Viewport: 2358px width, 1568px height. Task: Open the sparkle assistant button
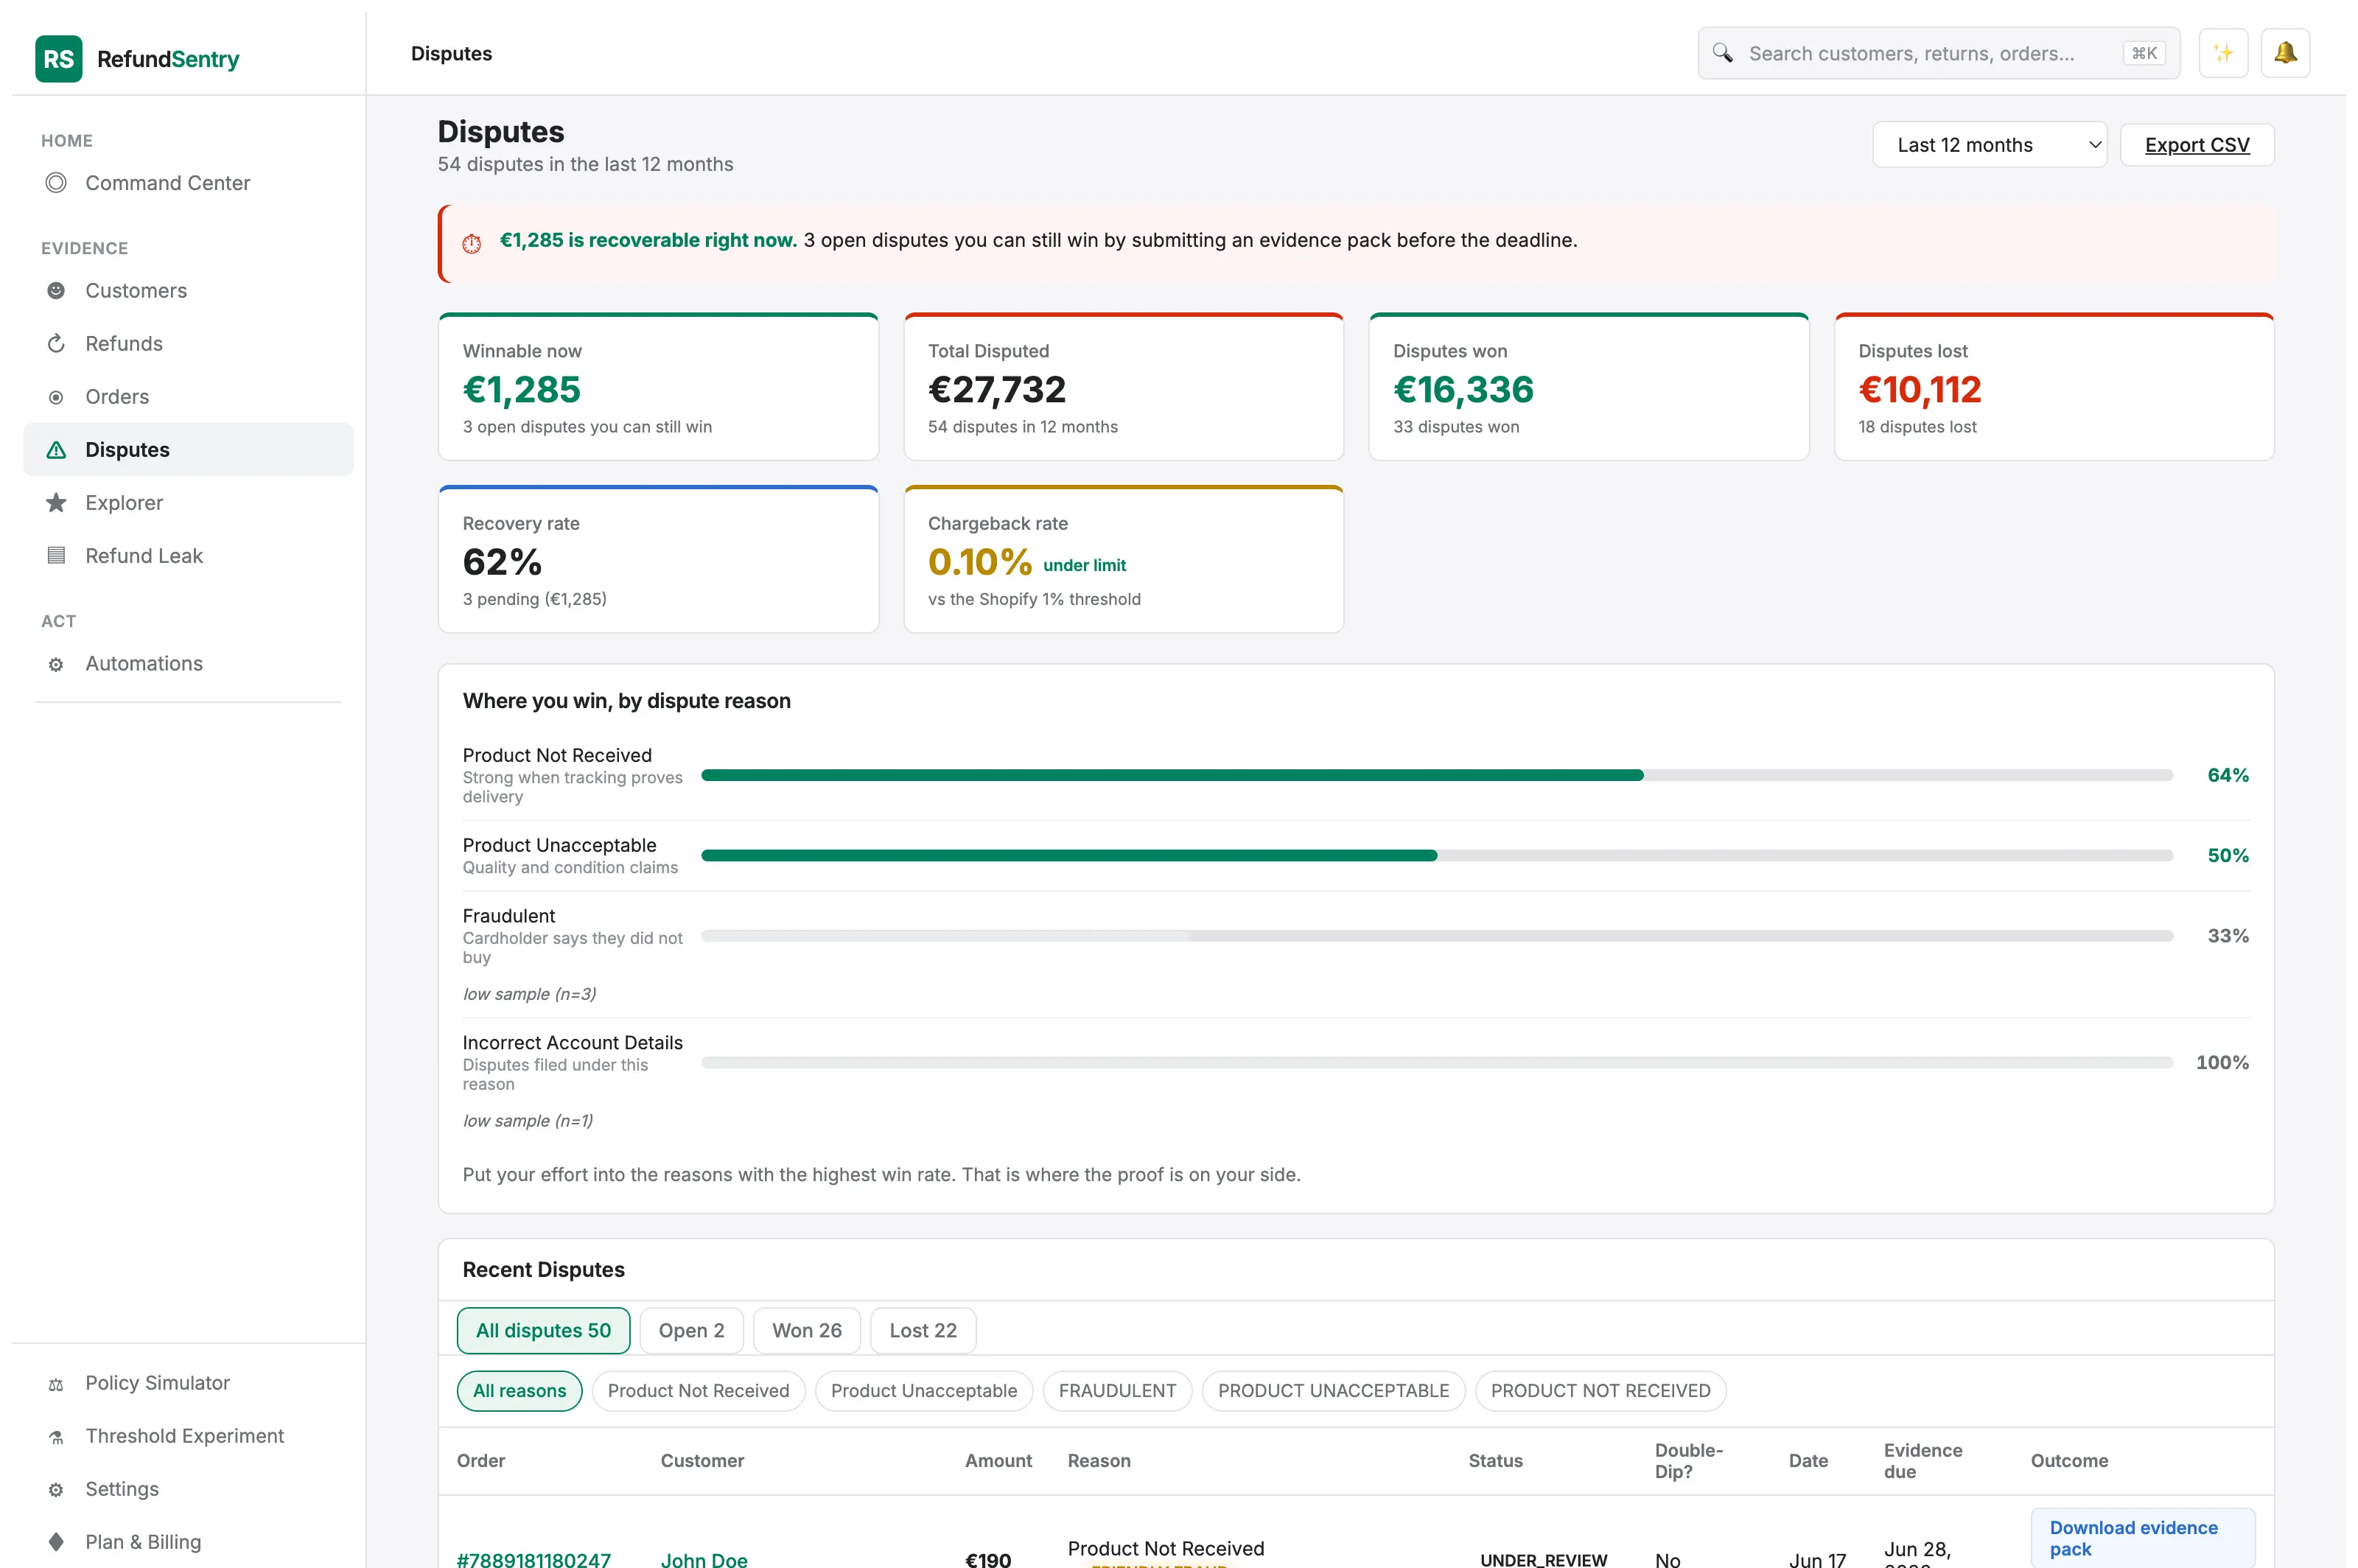pyautogui.click(x=2223, y=53)
